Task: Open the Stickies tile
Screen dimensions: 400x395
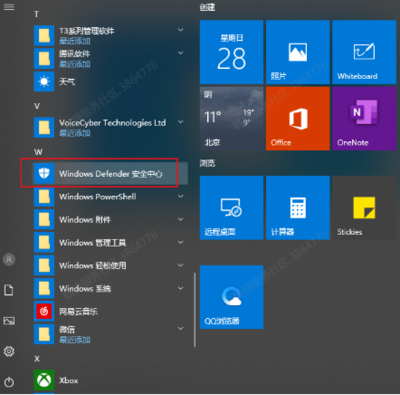Action: [364, 208]
